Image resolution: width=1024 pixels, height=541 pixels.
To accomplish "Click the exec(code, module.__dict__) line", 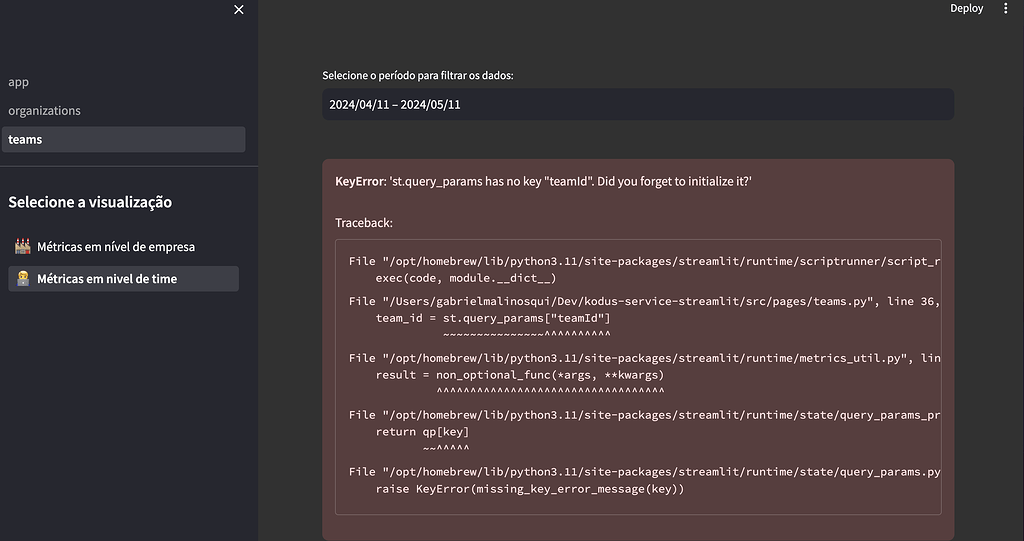I will click(465, 278).
